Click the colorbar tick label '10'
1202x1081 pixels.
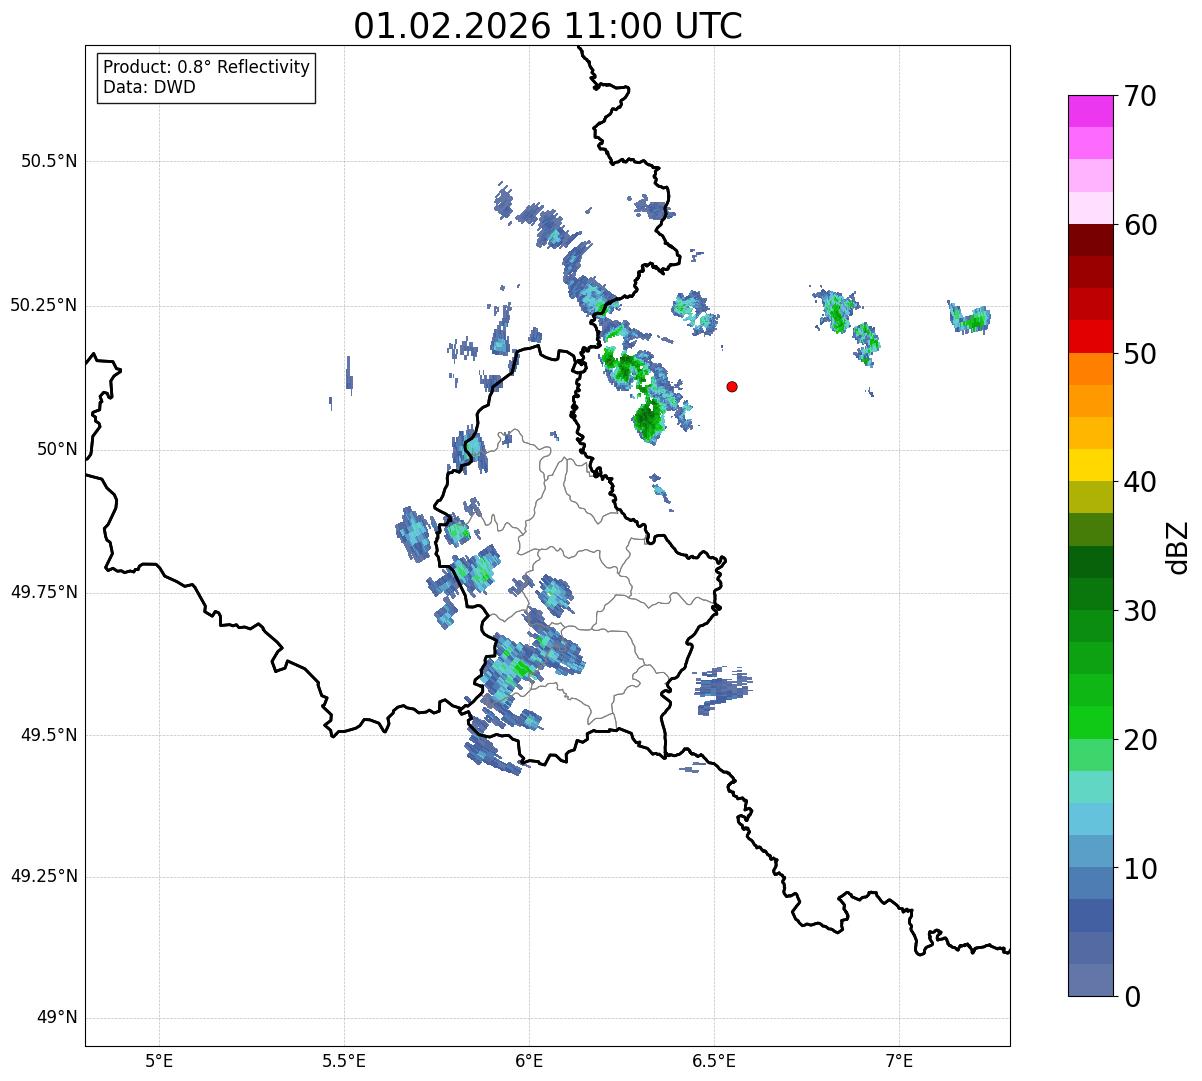click(1140, 869)
